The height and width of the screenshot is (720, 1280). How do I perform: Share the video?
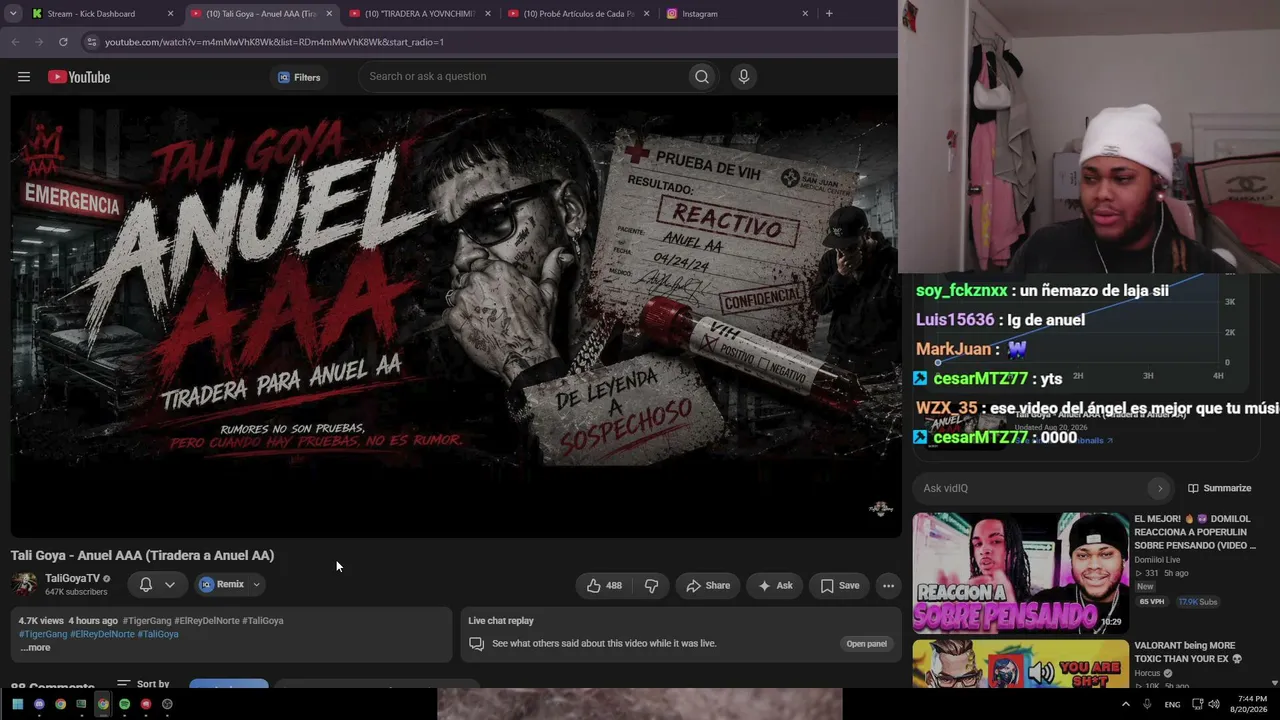(708, 586)
